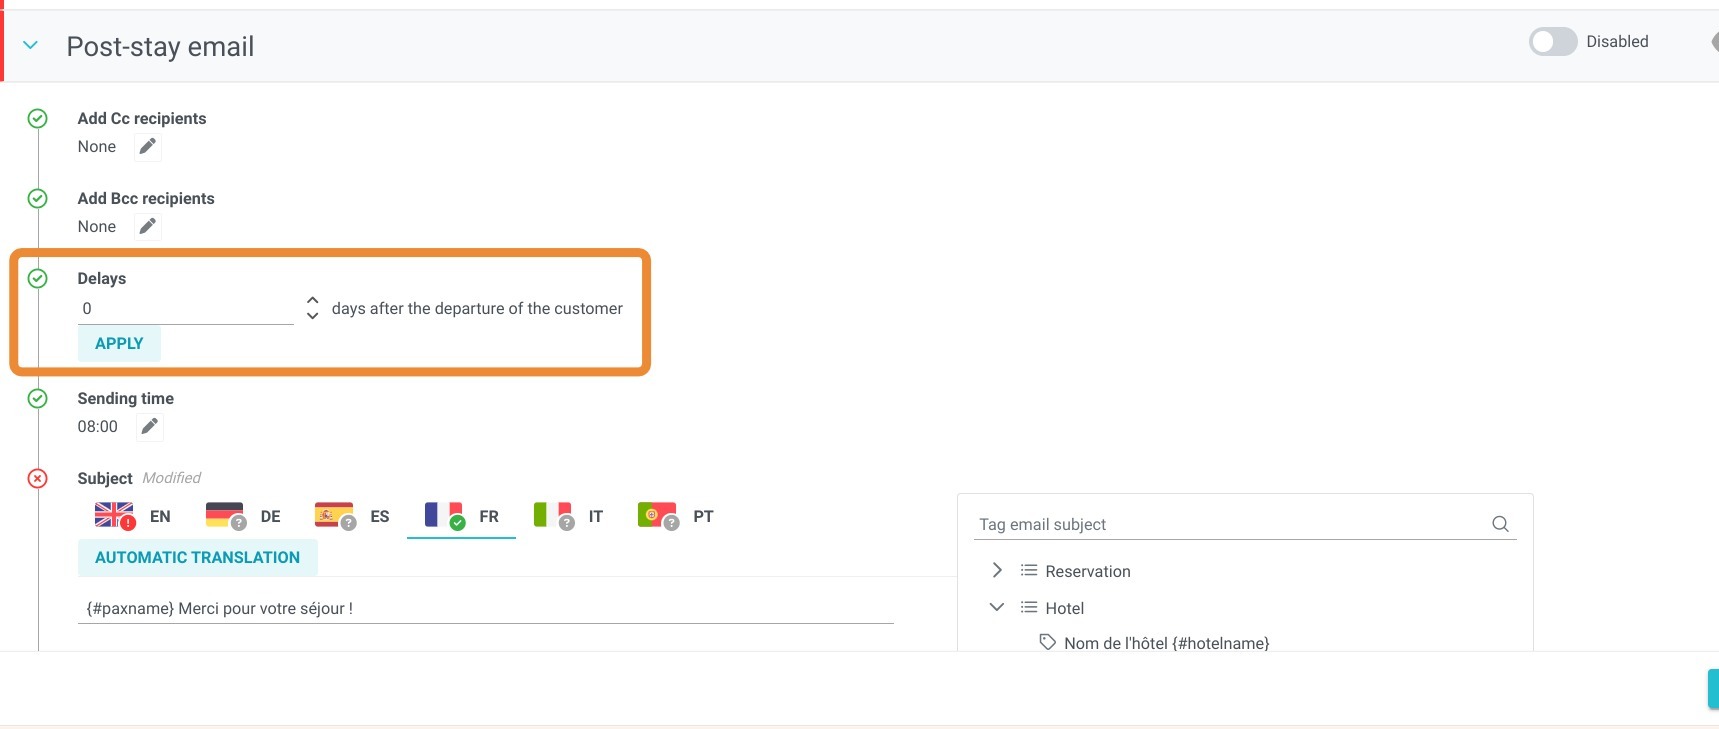Click the Automatic Translation button
This screenshot has width=1719, height=729.
pos(198,557)
